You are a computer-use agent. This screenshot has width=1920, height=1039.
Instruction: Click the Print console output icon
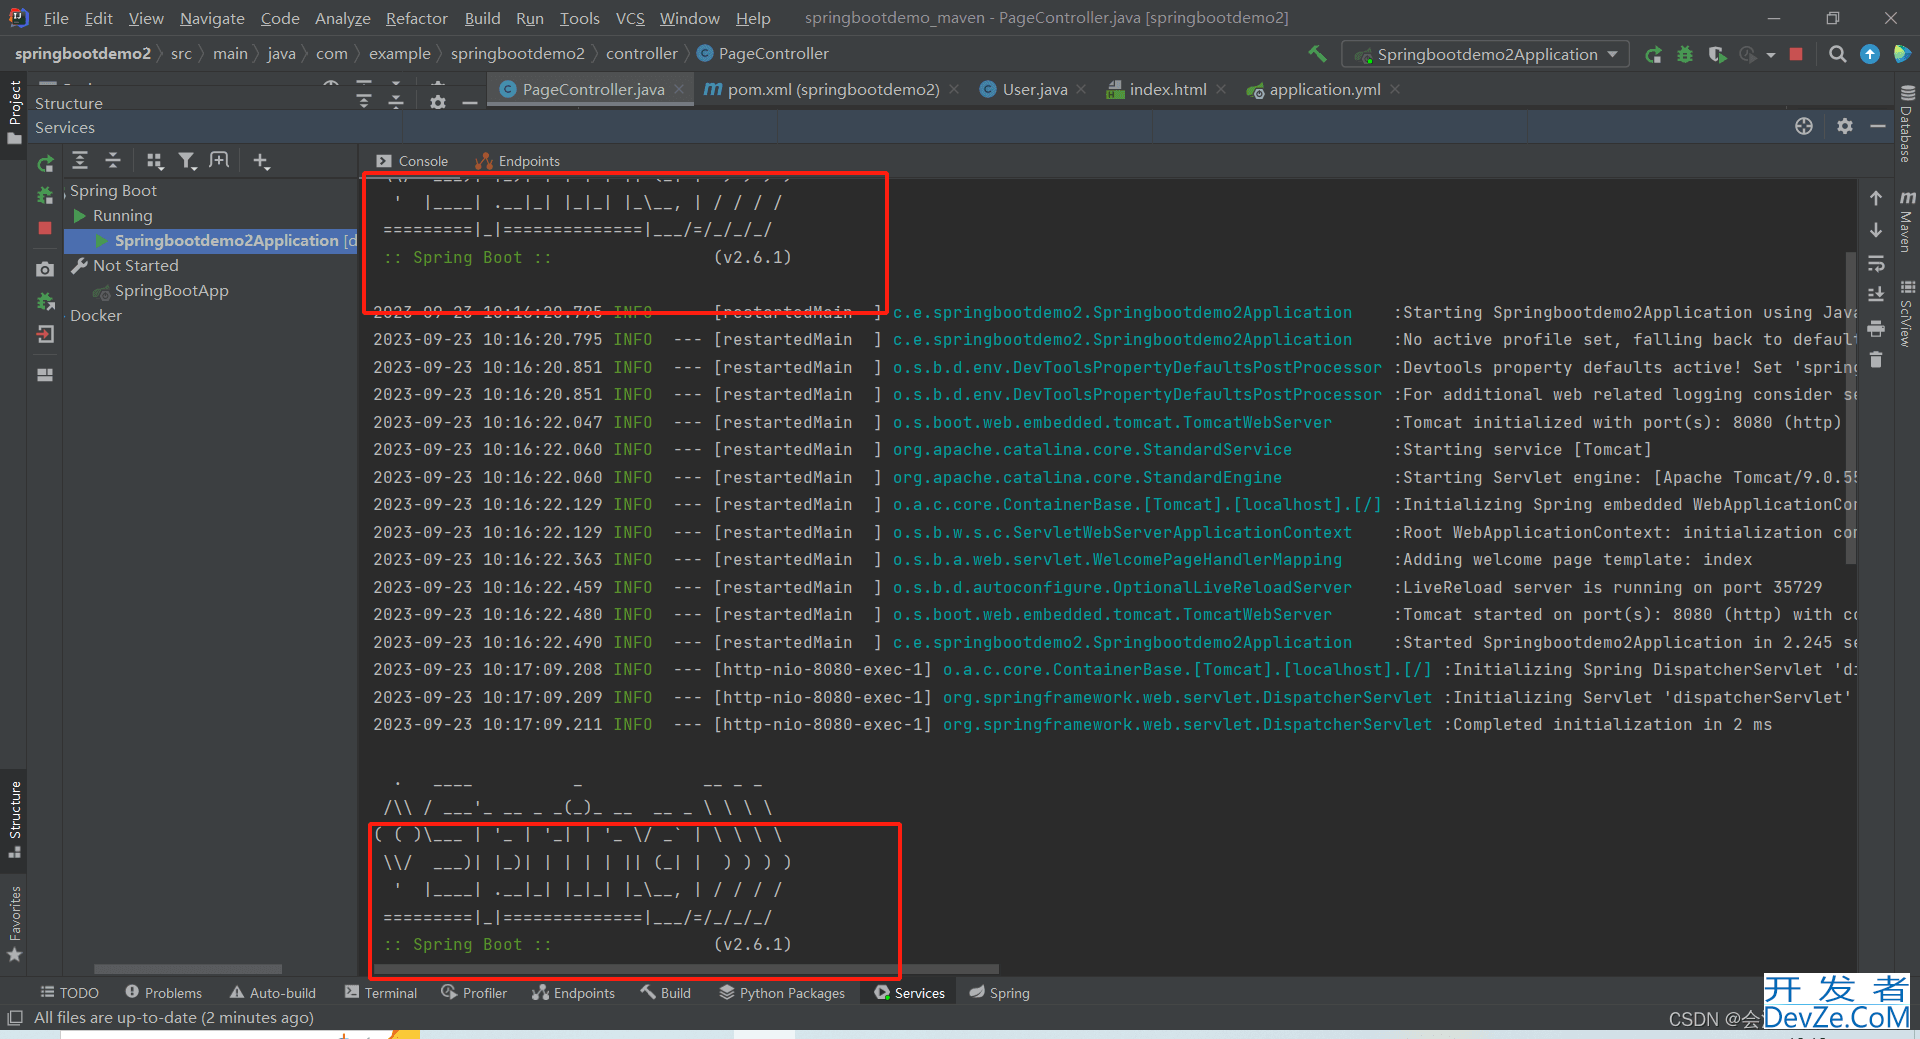click(1876, 328)
